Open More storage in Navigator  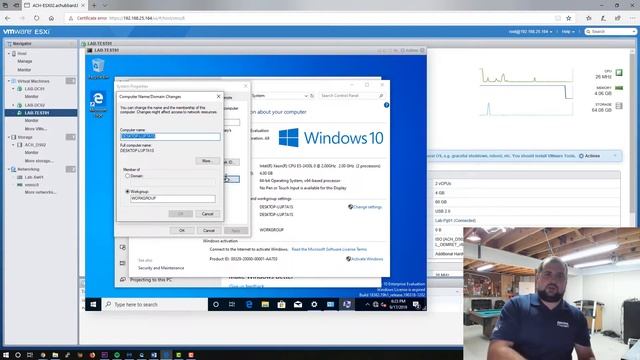pyautogui.click(x=39, y=161)
